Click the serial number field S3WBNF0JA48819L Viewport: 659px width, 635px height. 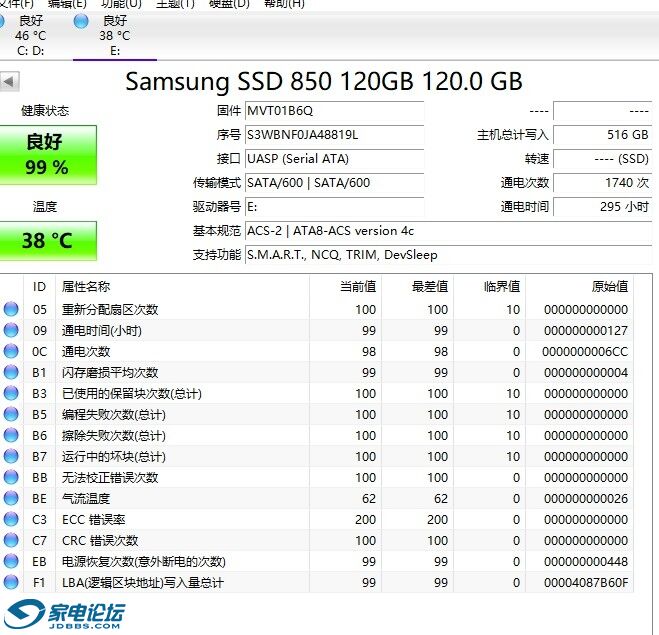click(334, 135)
